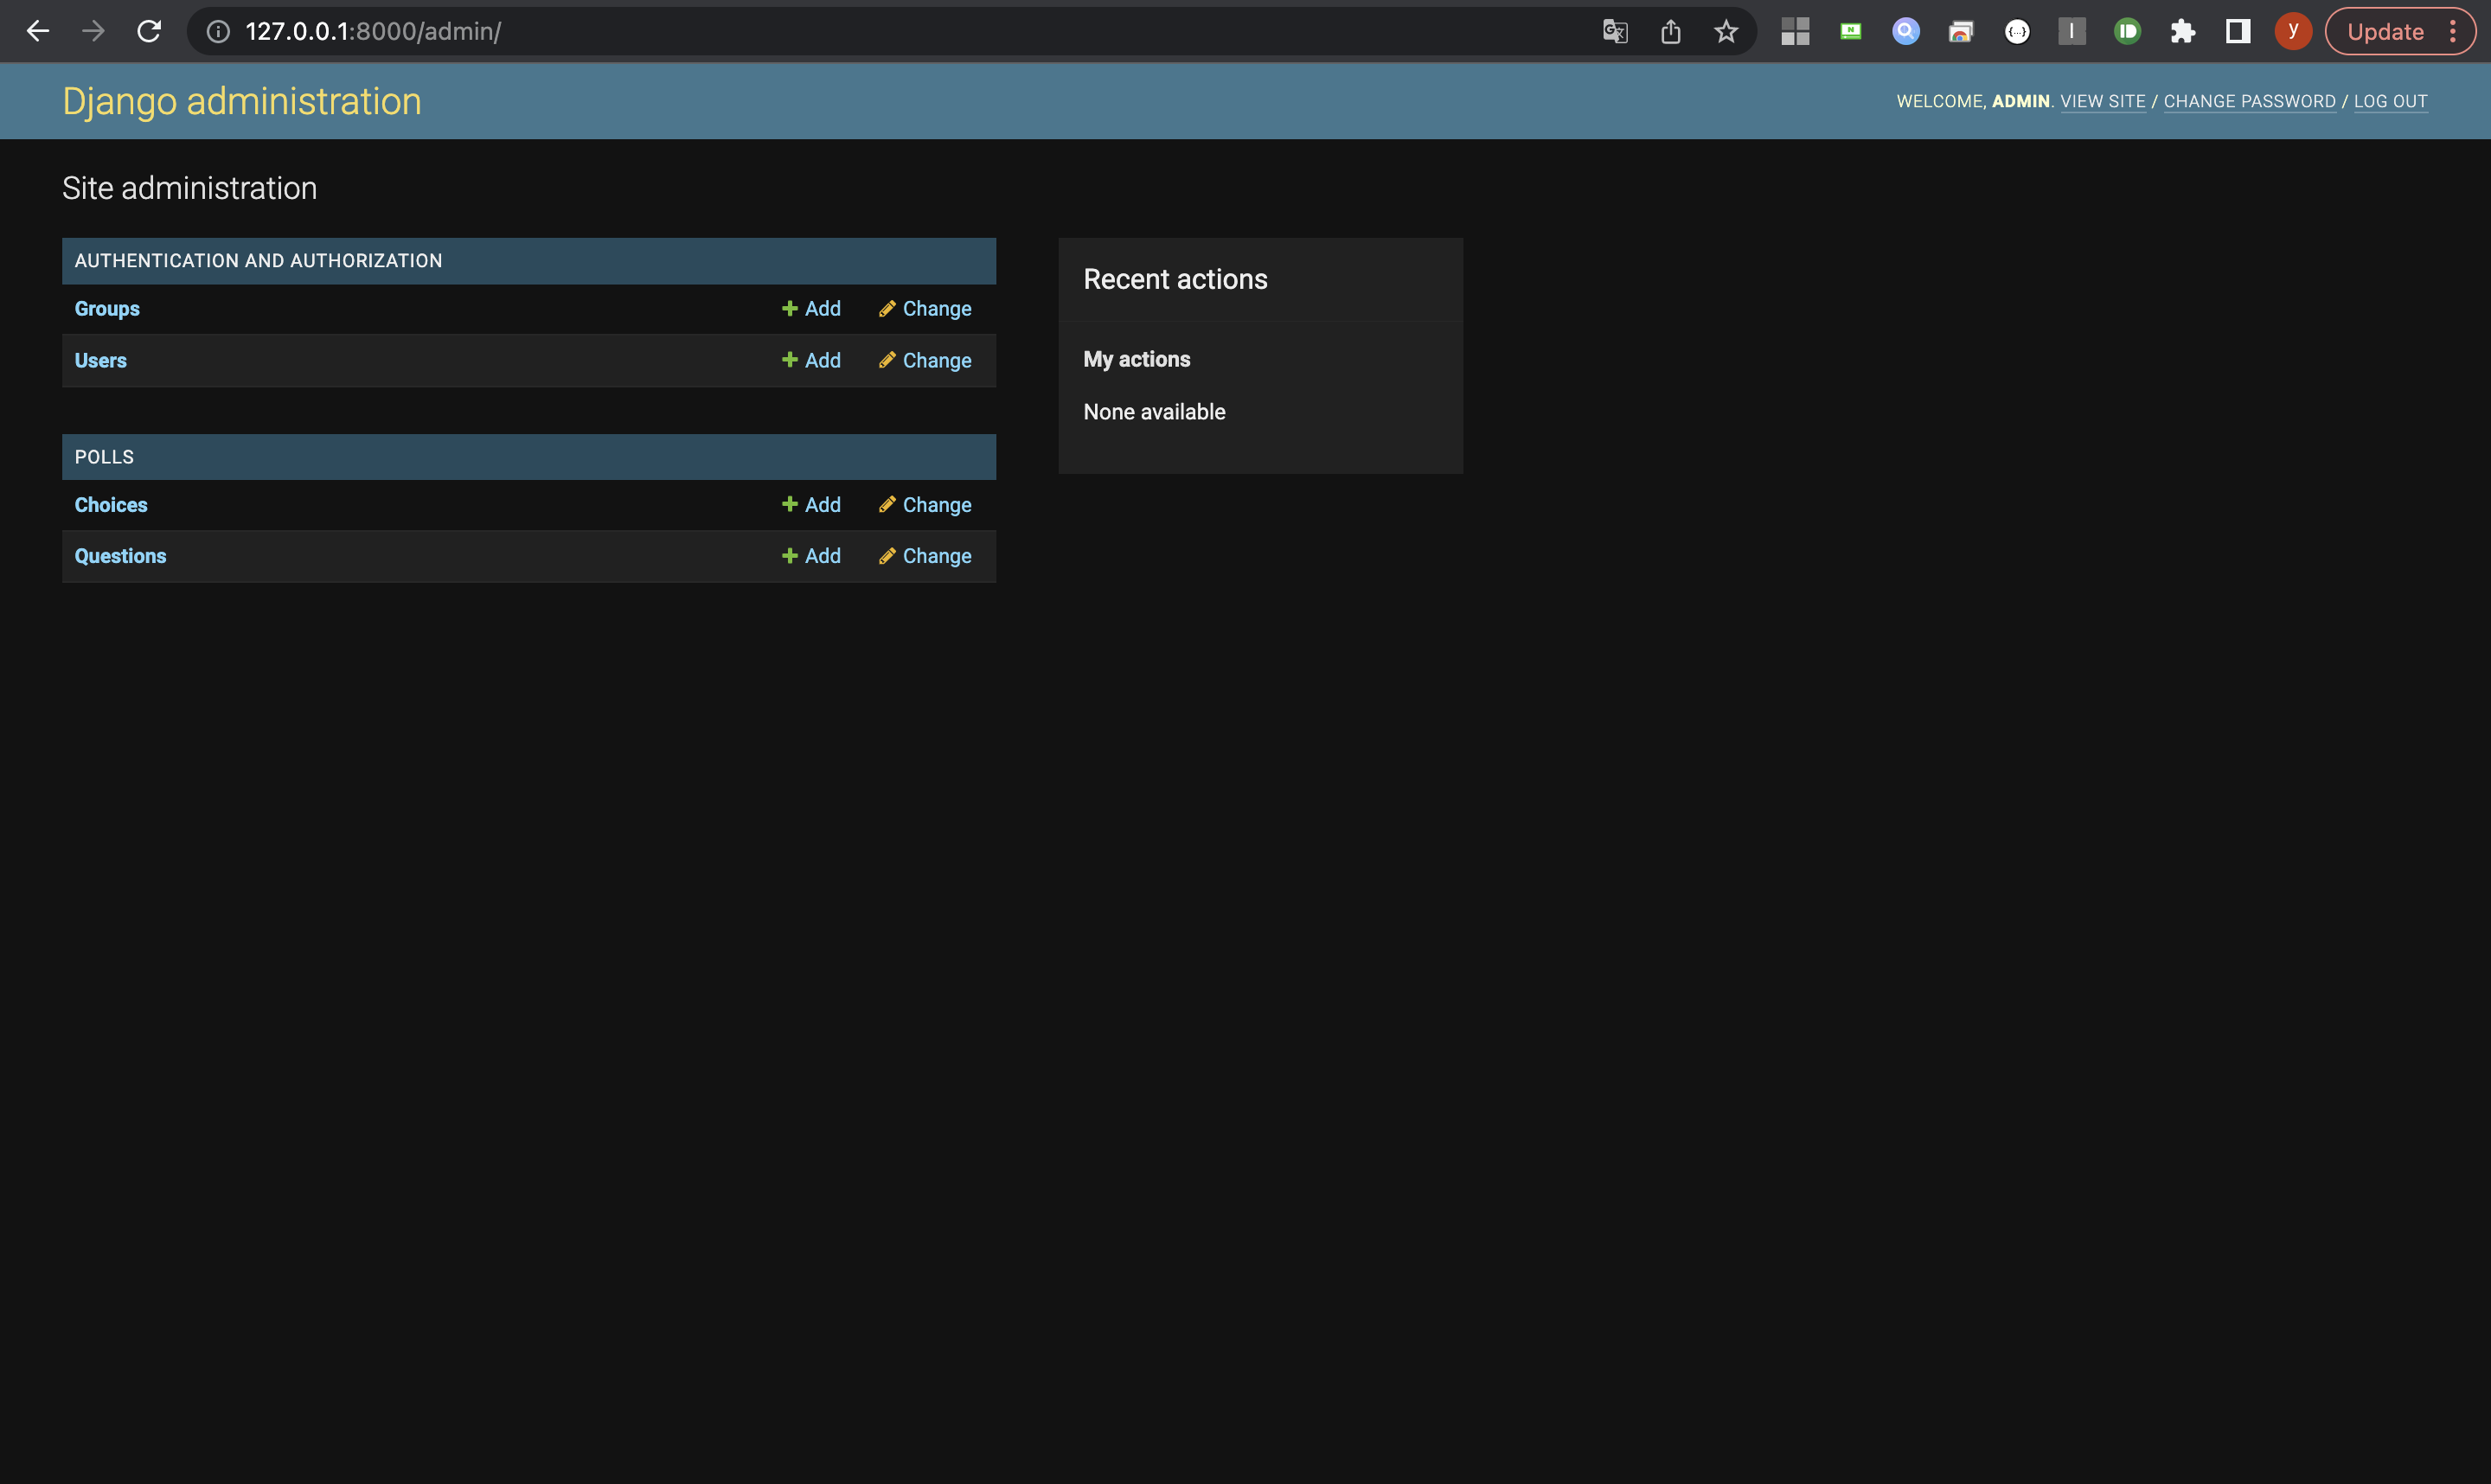Bookmark this page with star icon

tap(1726, 31)
